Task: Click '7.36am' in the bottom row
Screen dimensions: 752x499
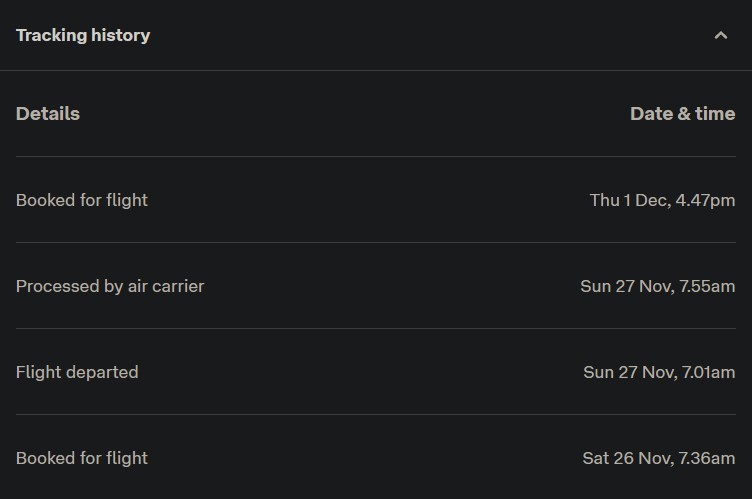Action: tap(706, 459)
